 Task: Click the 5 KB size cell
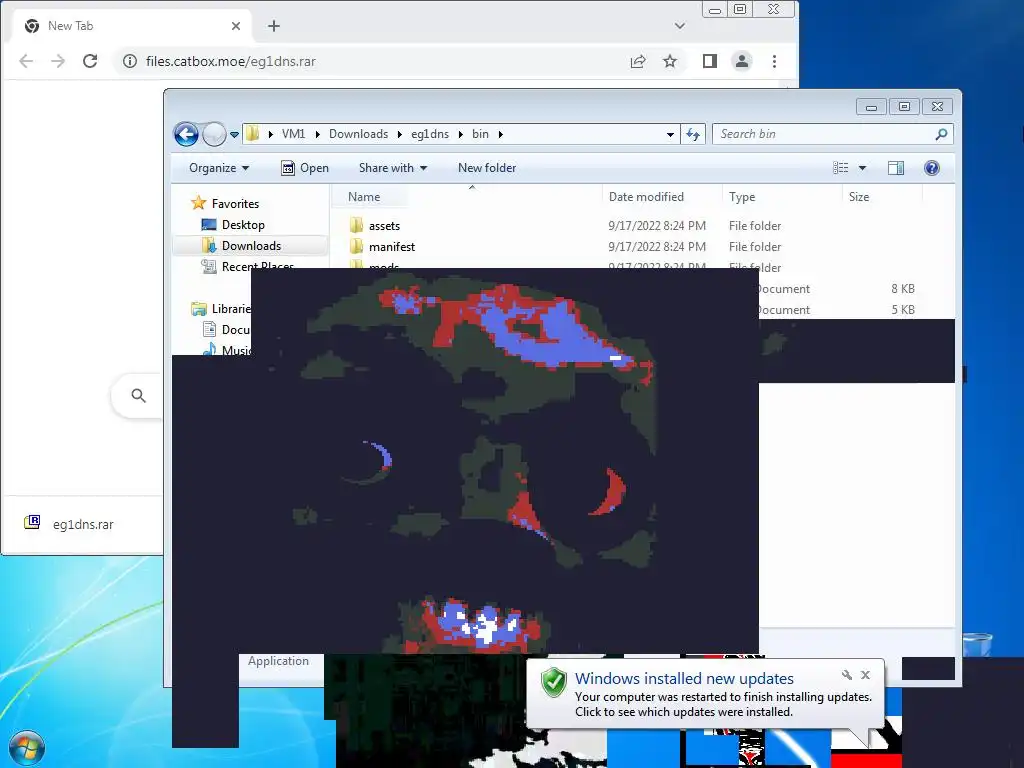[x=903, y=310]
